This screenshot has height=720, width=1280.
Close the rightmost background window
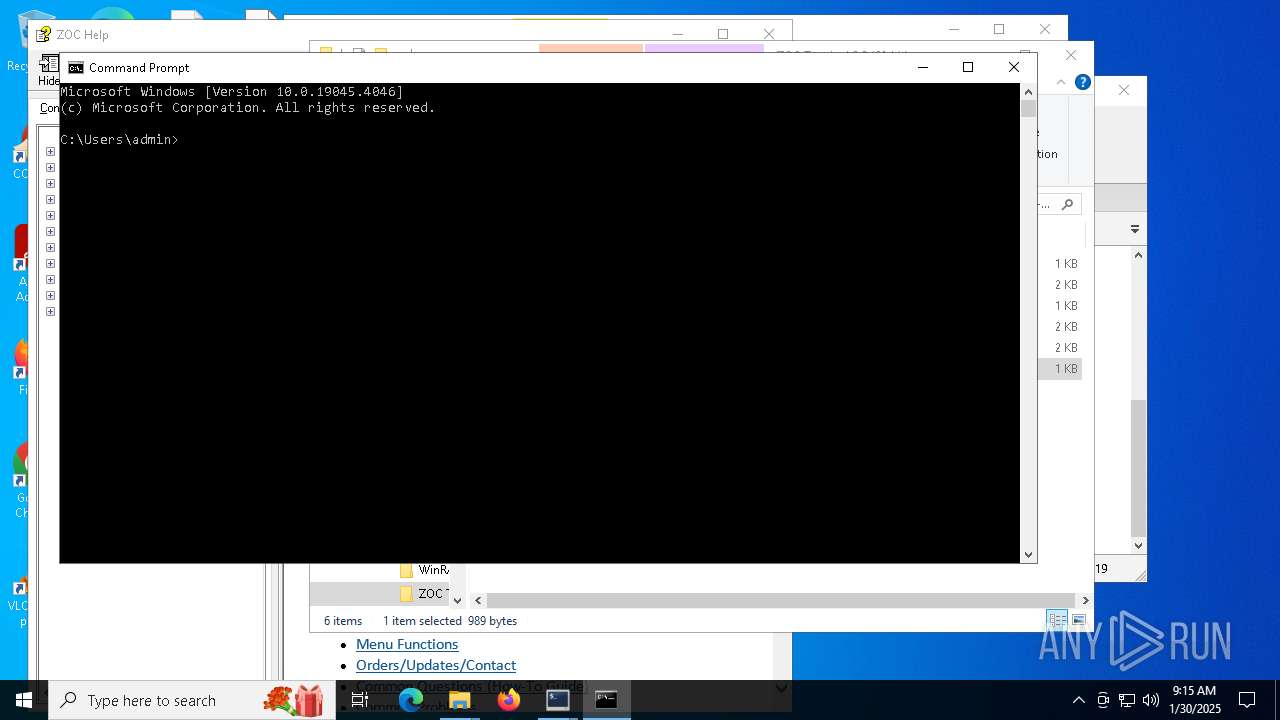tap(1124, 90)
